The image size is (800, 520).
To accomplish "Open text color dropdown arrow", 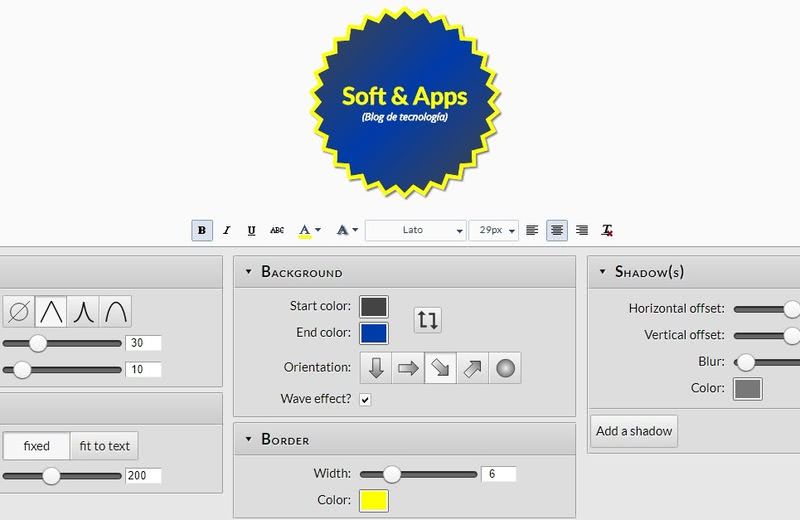I will tap(318, 230).
